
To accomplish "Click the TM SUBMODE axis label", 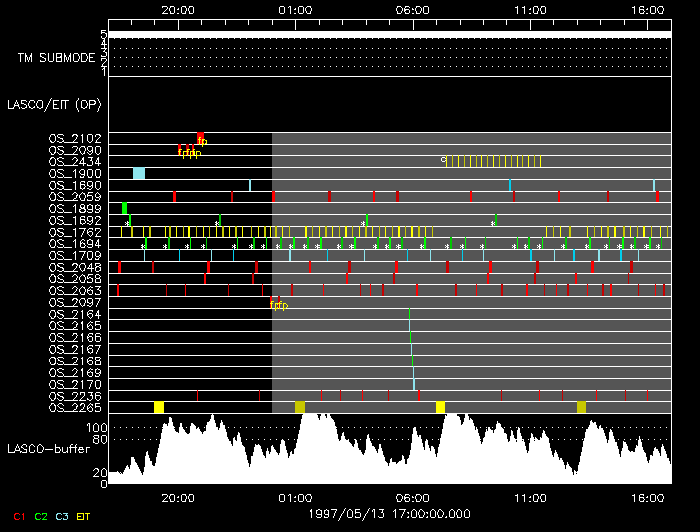I will [56, 57].
